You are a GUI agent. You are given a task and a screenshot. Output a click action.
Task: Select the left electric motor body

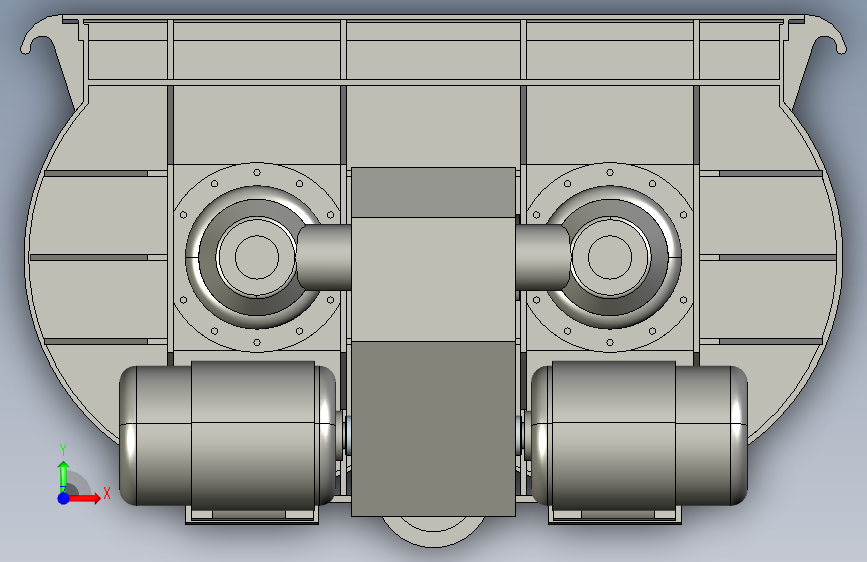pyautogui.click(x=227, y=434)
